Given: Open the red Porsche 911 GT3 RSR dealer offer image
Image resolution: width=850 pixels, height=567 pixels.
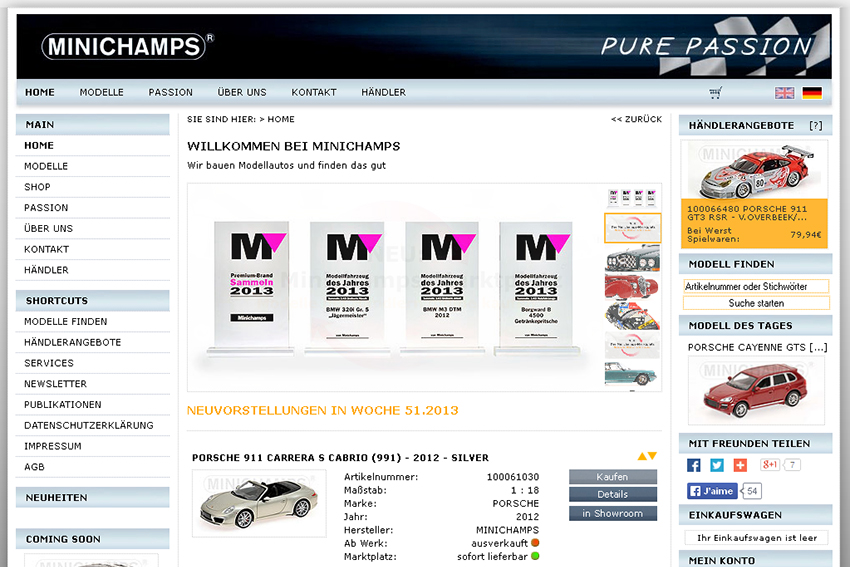Looking at the screenshot, I should coord(754,170).
